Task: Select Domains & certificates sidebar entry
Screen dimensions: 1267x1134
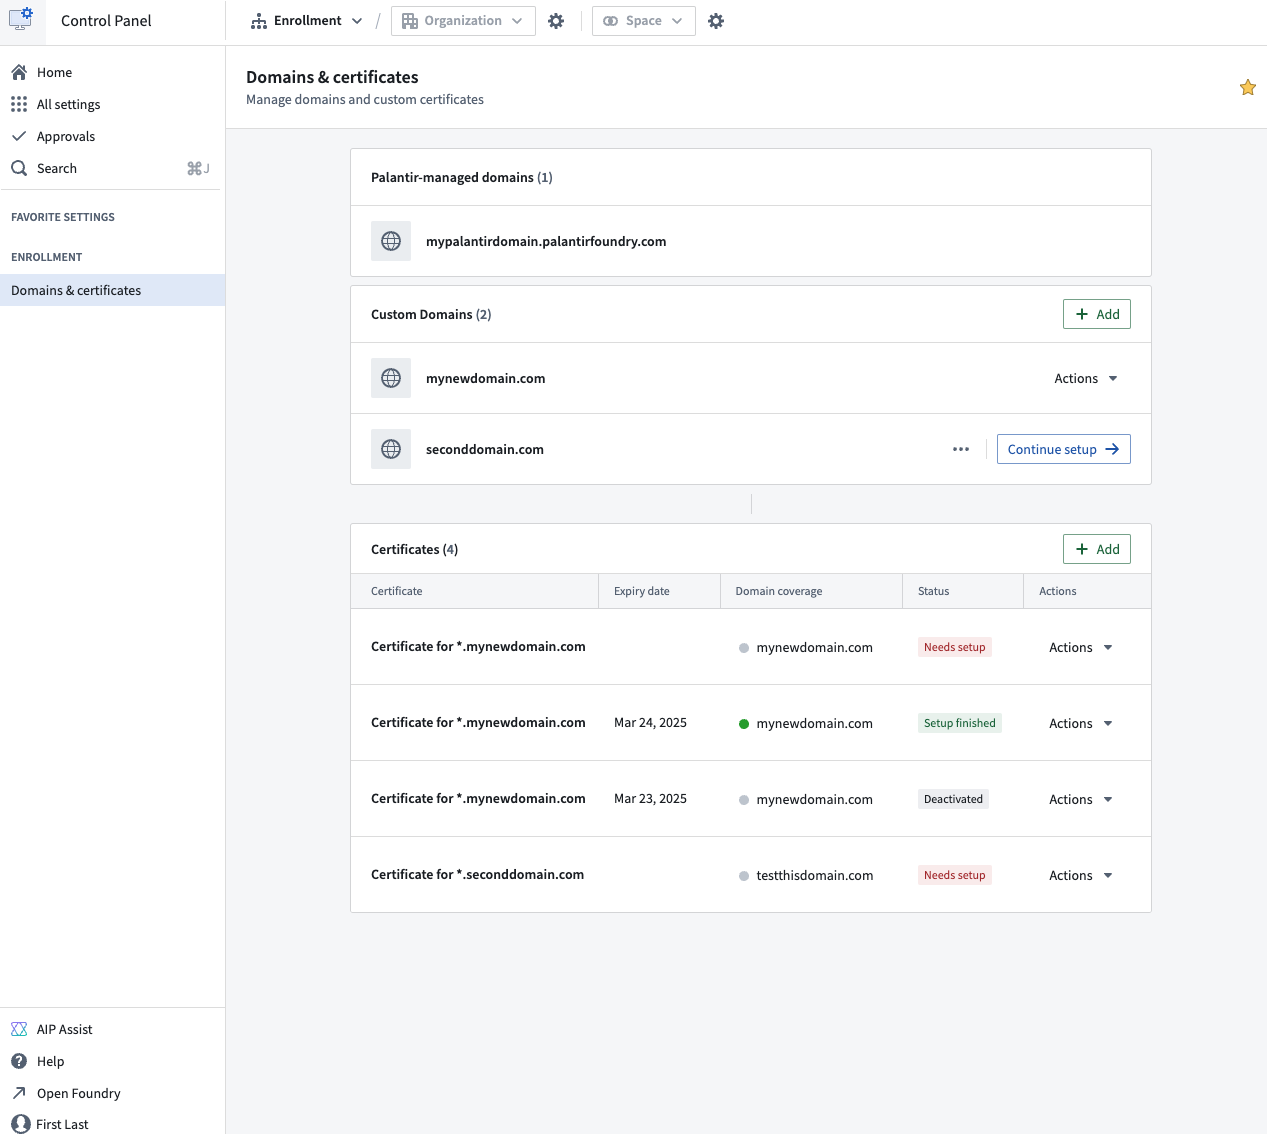Action: [112, 290]
